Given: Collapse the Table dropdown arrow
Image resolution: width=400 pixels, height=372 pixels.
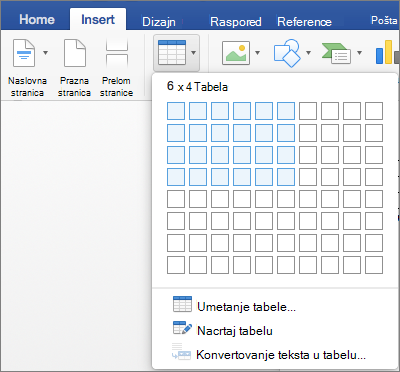Looking at the screenshot, I should (193, 53).
